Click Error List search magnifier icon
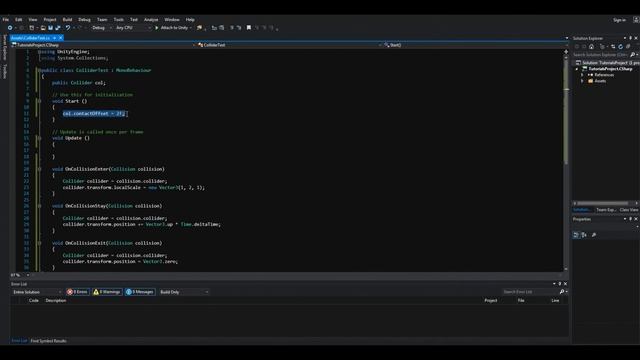640x360 pixels. (562, 292)
